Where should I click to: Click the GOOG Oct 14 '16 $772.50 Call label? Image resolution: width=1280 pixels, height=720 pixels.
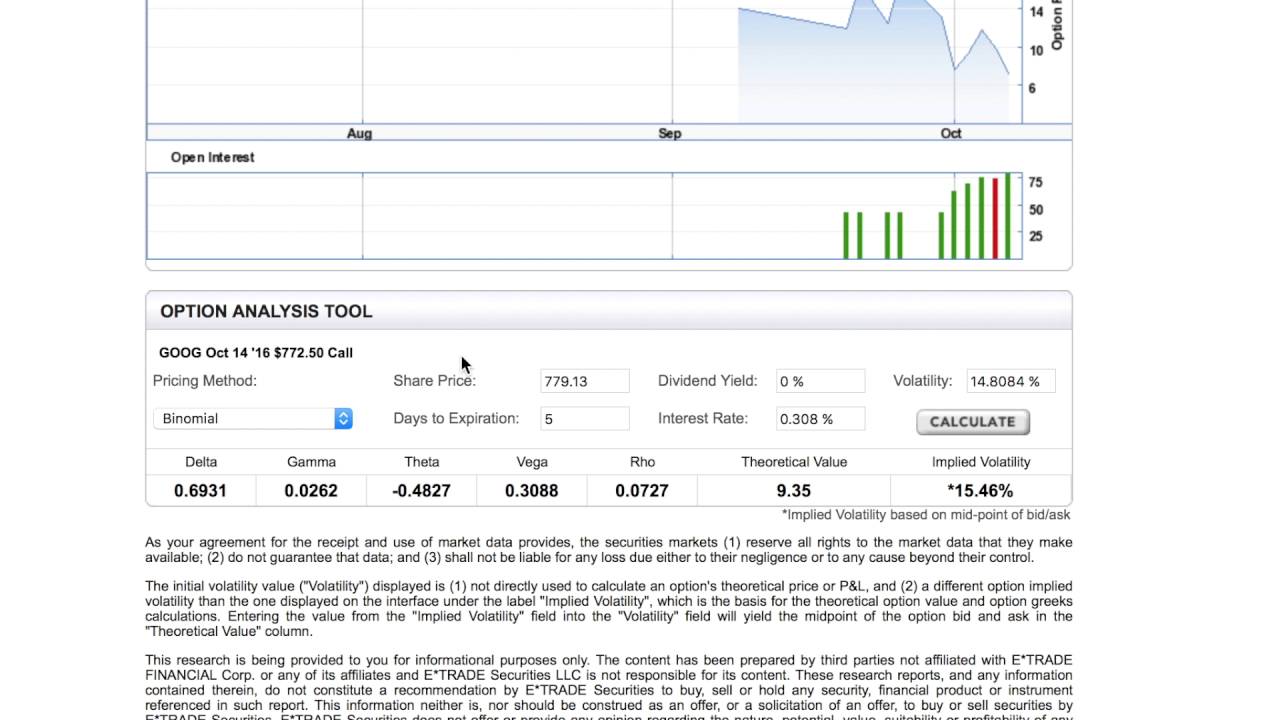click(x=256, y=352)
